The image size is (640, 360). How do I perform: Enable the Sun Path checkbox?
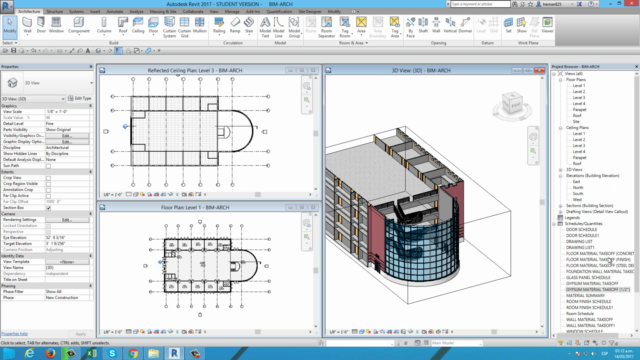pos(48,166)
